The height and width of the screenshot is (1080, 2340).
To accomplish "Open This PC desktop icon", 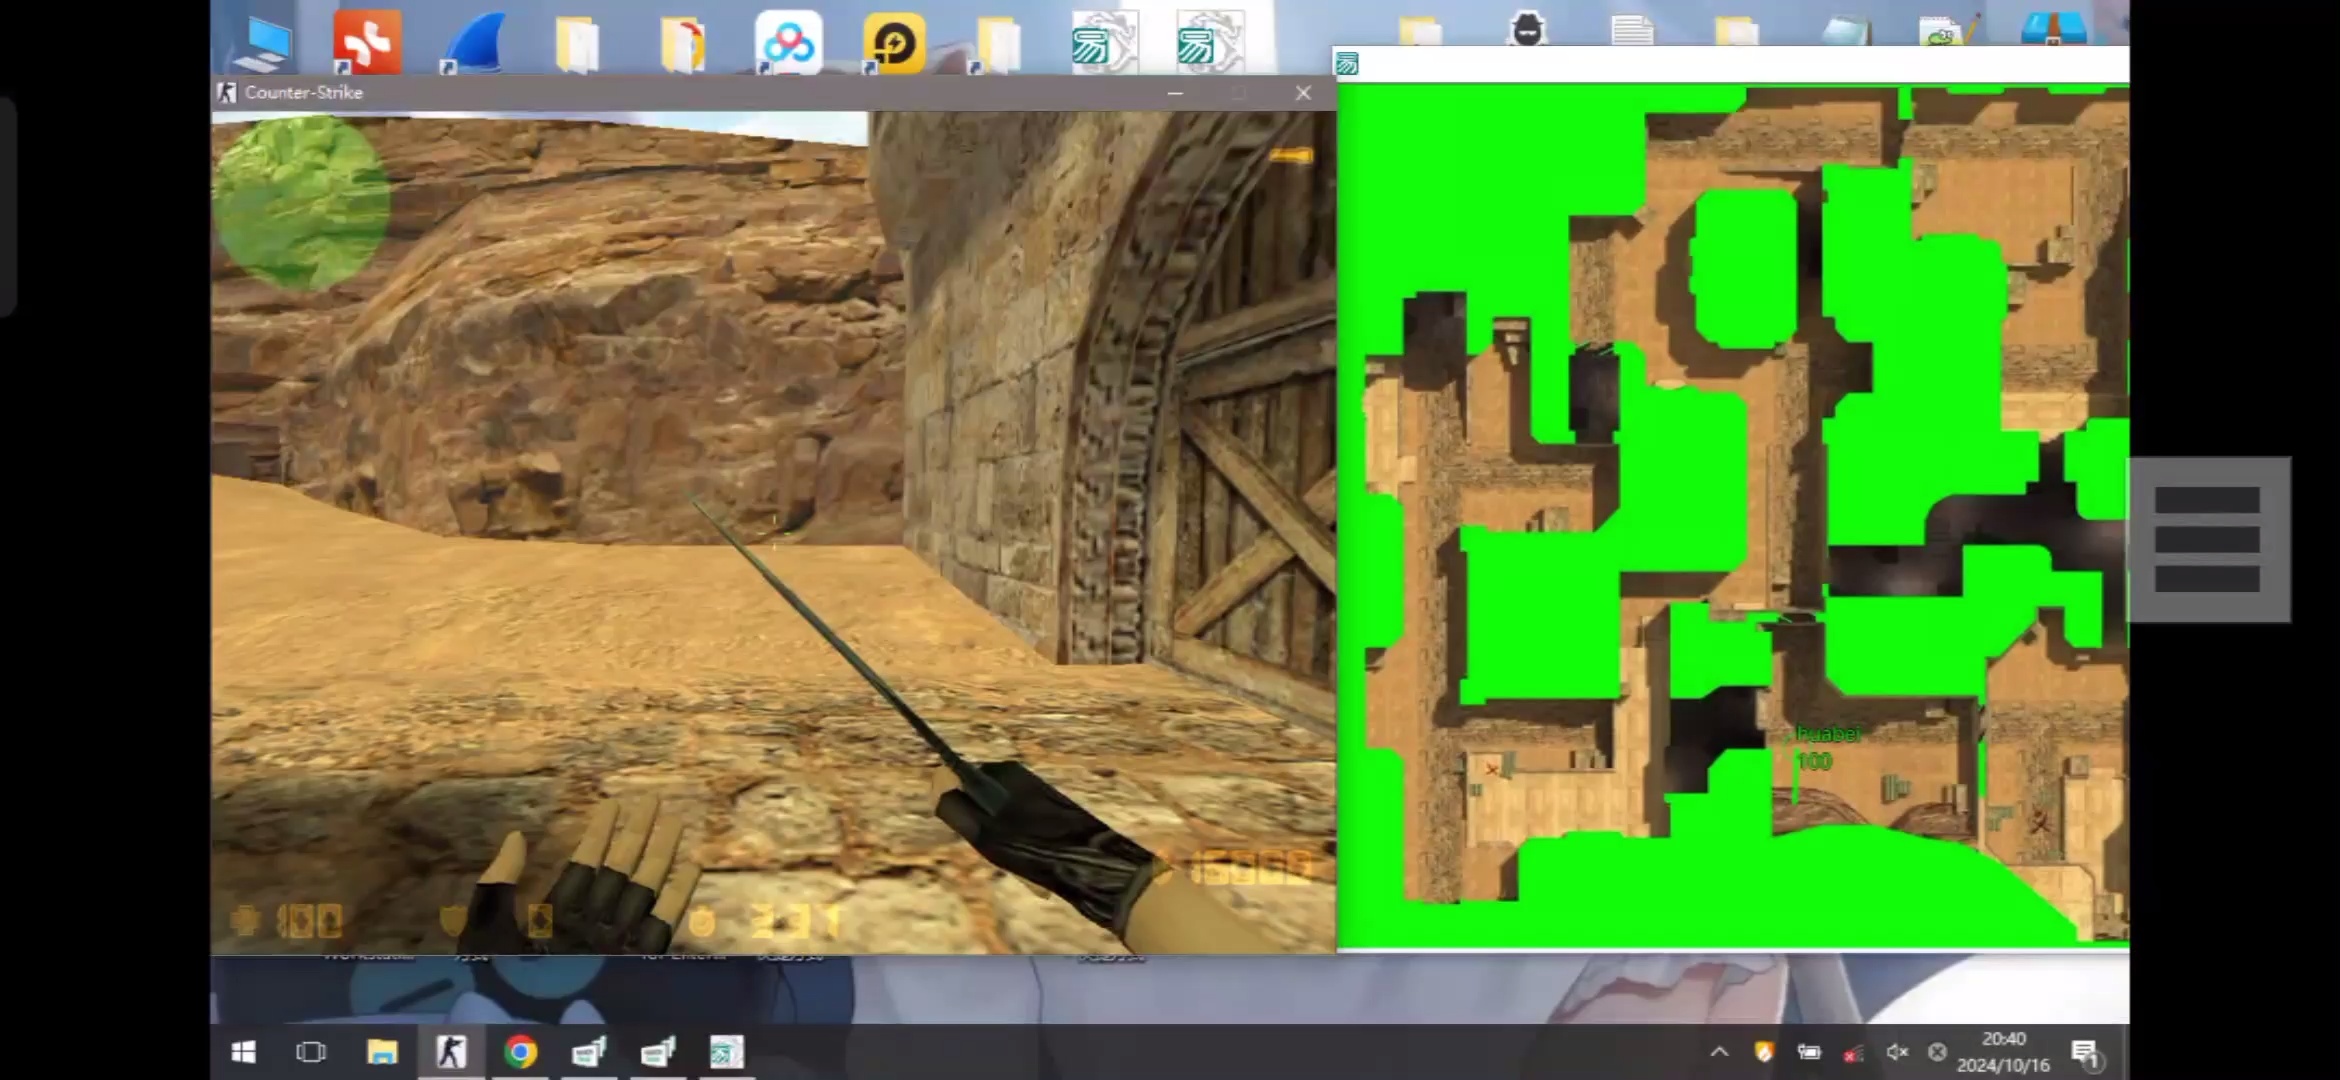I will tap(261, 43).
